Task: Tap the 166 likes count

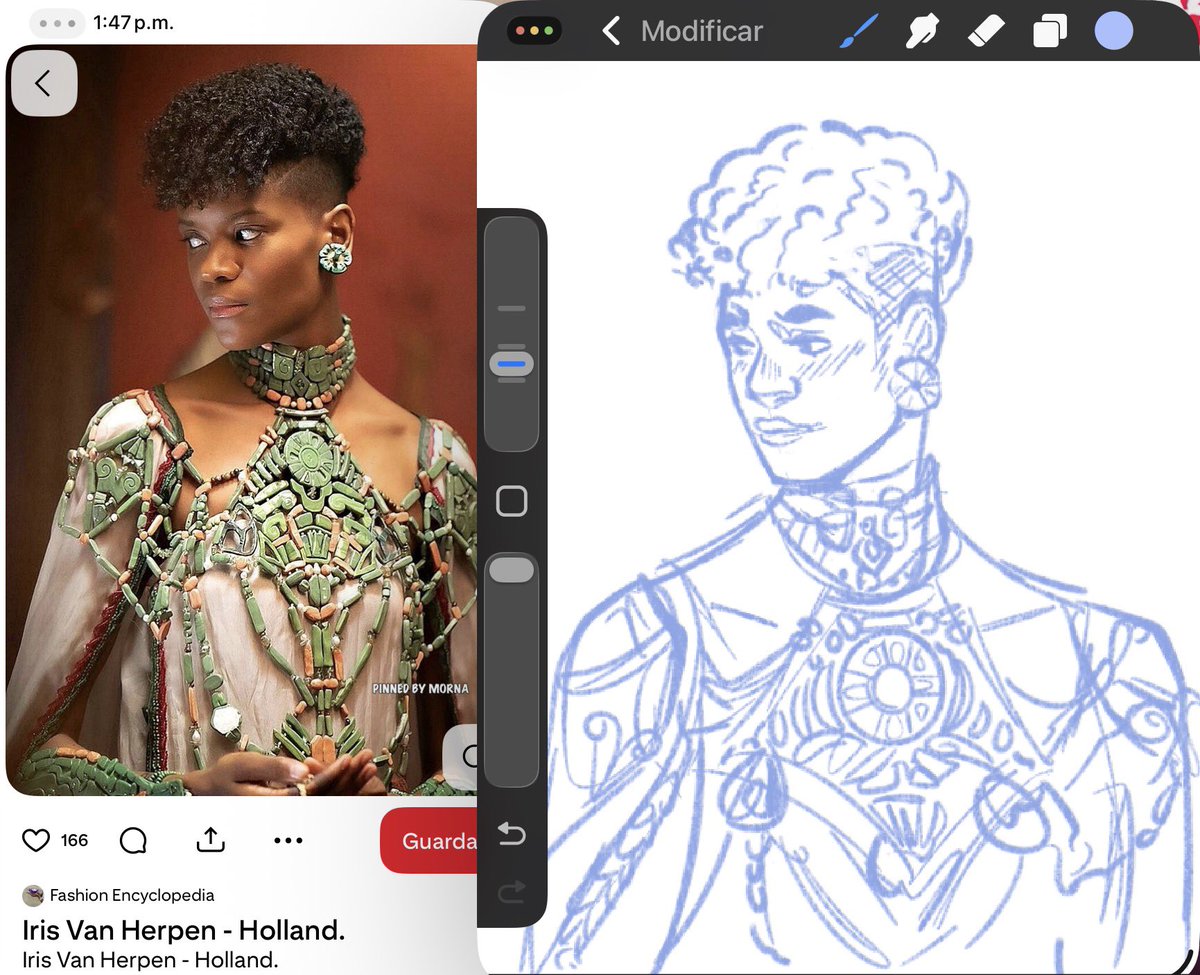Action: coord(75,840)
